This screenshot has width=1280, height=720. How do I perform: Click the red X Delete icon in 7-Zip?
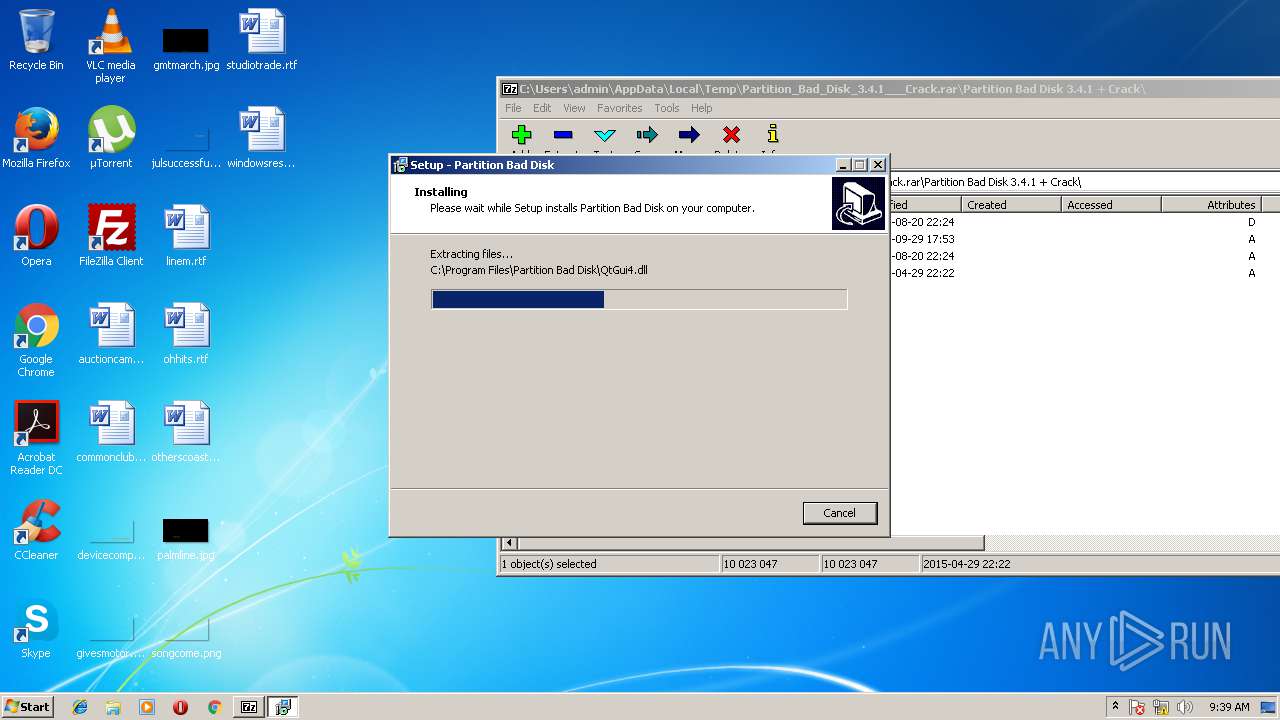pyautogui.click(x=731, y=135)
